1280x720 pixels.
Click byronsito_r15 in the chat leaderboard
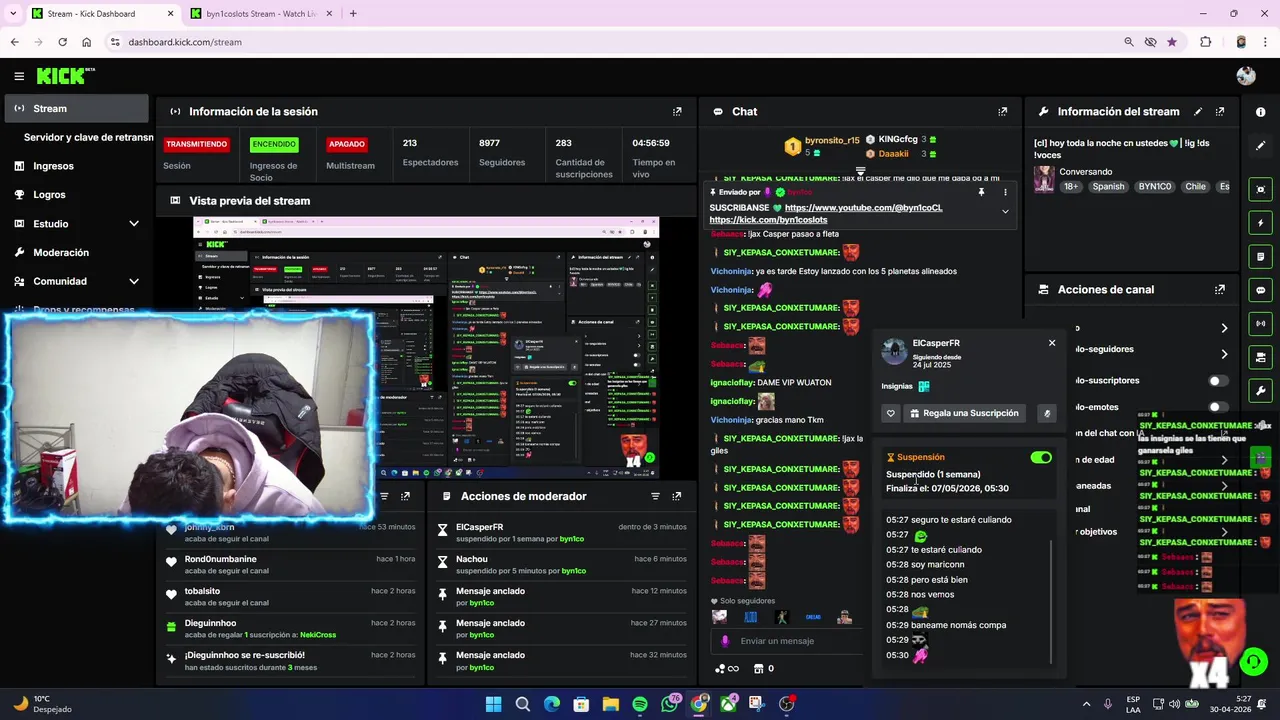pyautogui.click(x=832, y=141)
